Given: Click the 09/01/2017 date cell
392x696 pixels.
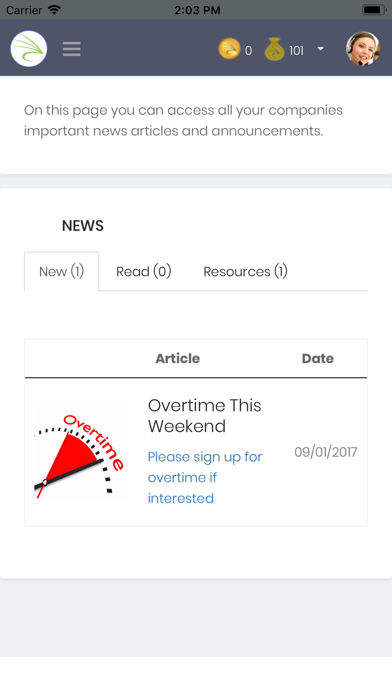Looking at the screenshot, I should click(325, 452).
